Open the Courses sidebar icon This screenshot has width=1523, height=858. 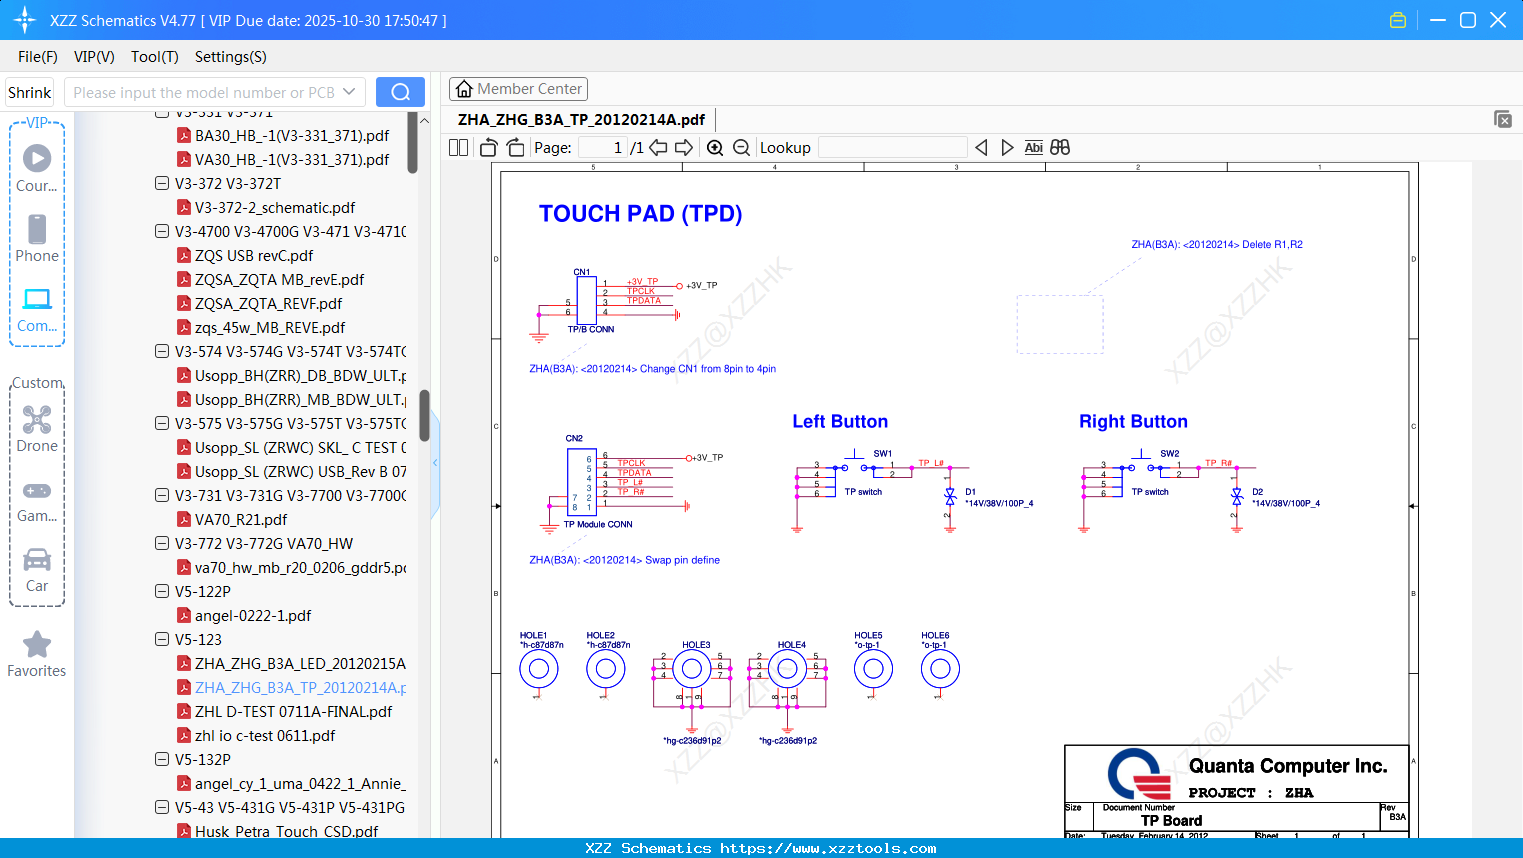(x=37, y=169)
